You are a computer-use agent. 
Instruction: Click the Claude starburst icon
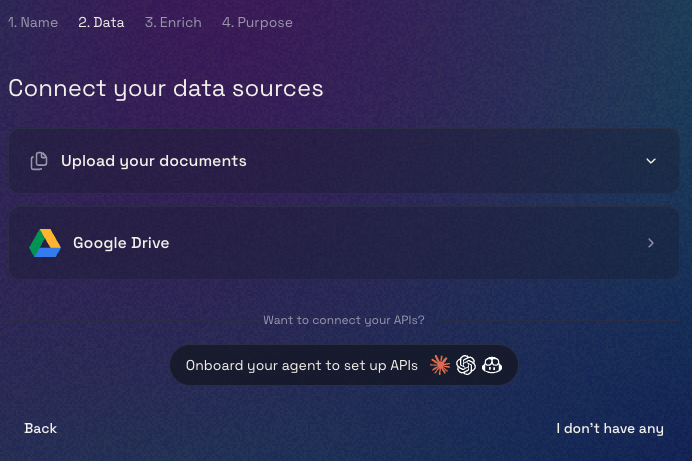click(x=440, y=365)
